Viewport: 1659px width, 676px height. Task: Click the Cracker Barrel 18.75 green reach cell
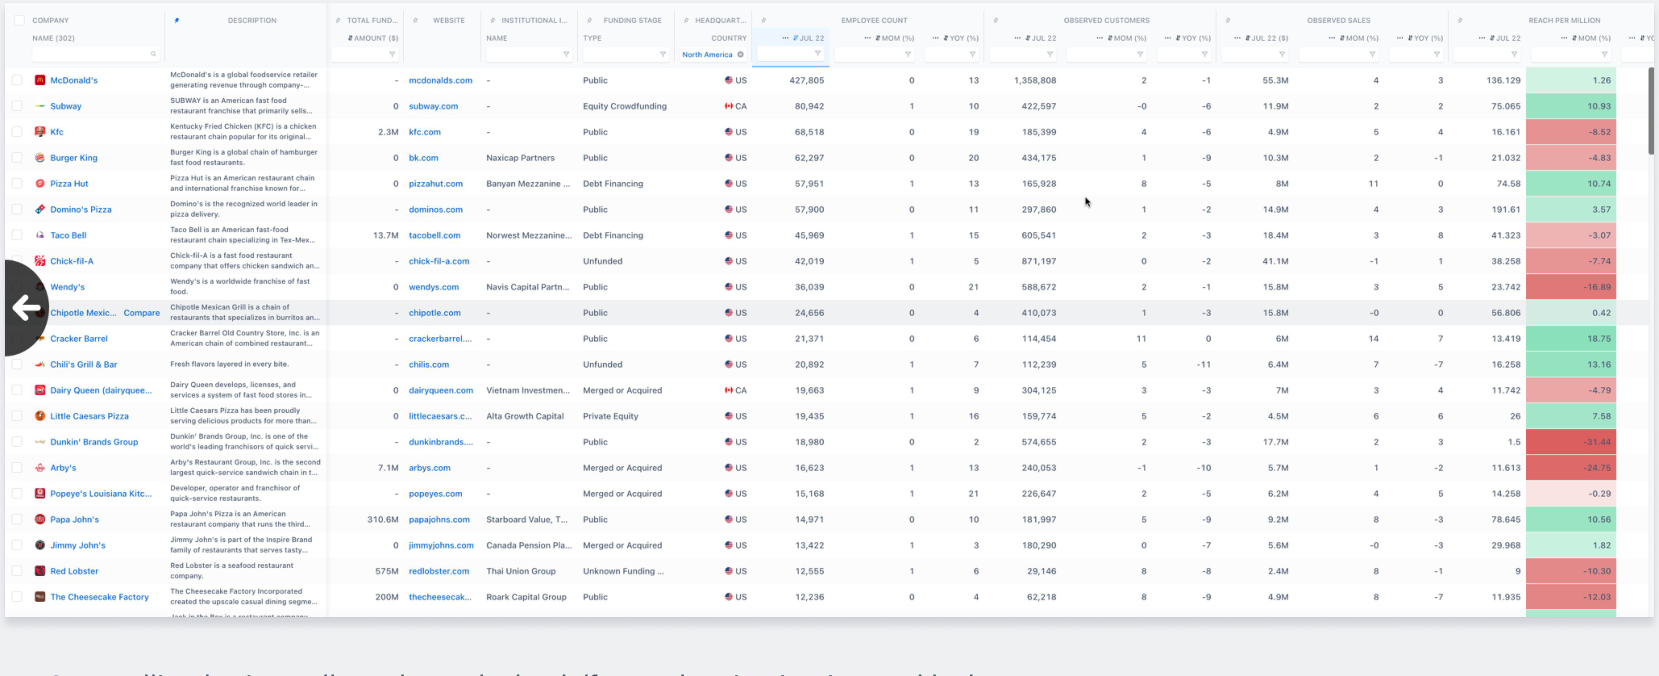pyautogui.click(x=1573, y=339)
